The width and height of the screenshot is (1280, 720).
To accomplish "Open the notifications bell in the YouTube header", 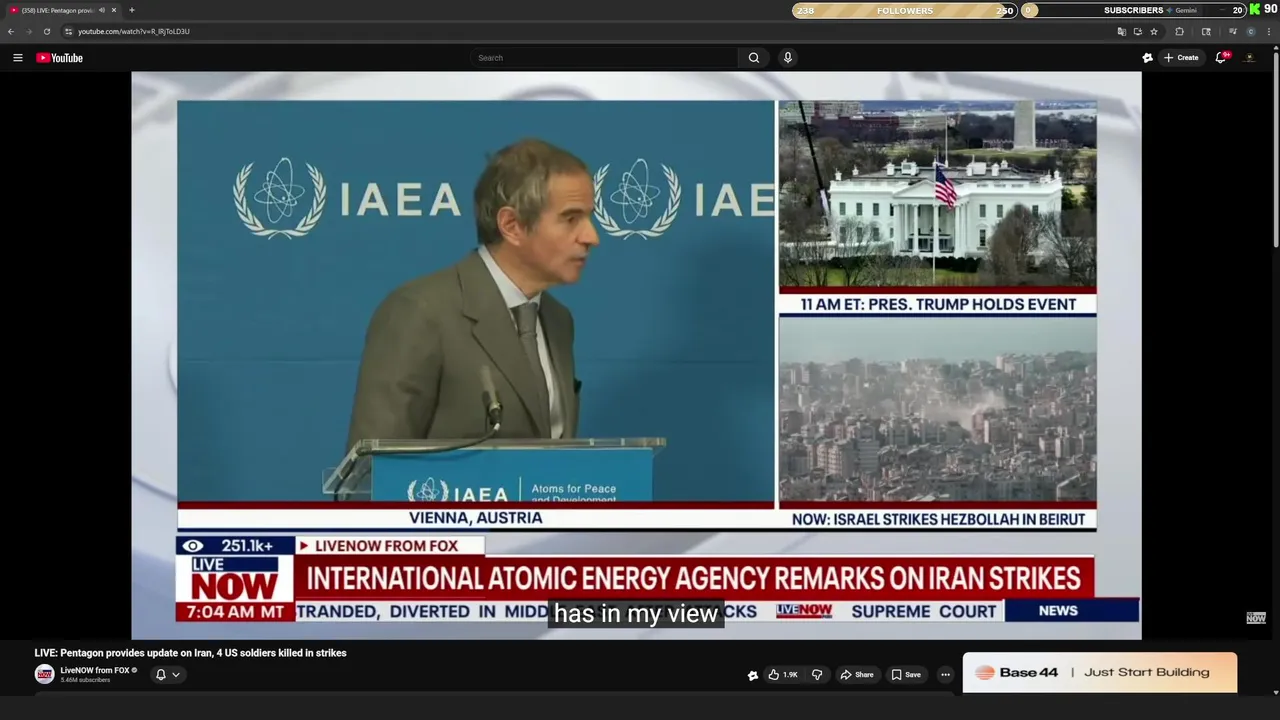I will coord(1221,58).
